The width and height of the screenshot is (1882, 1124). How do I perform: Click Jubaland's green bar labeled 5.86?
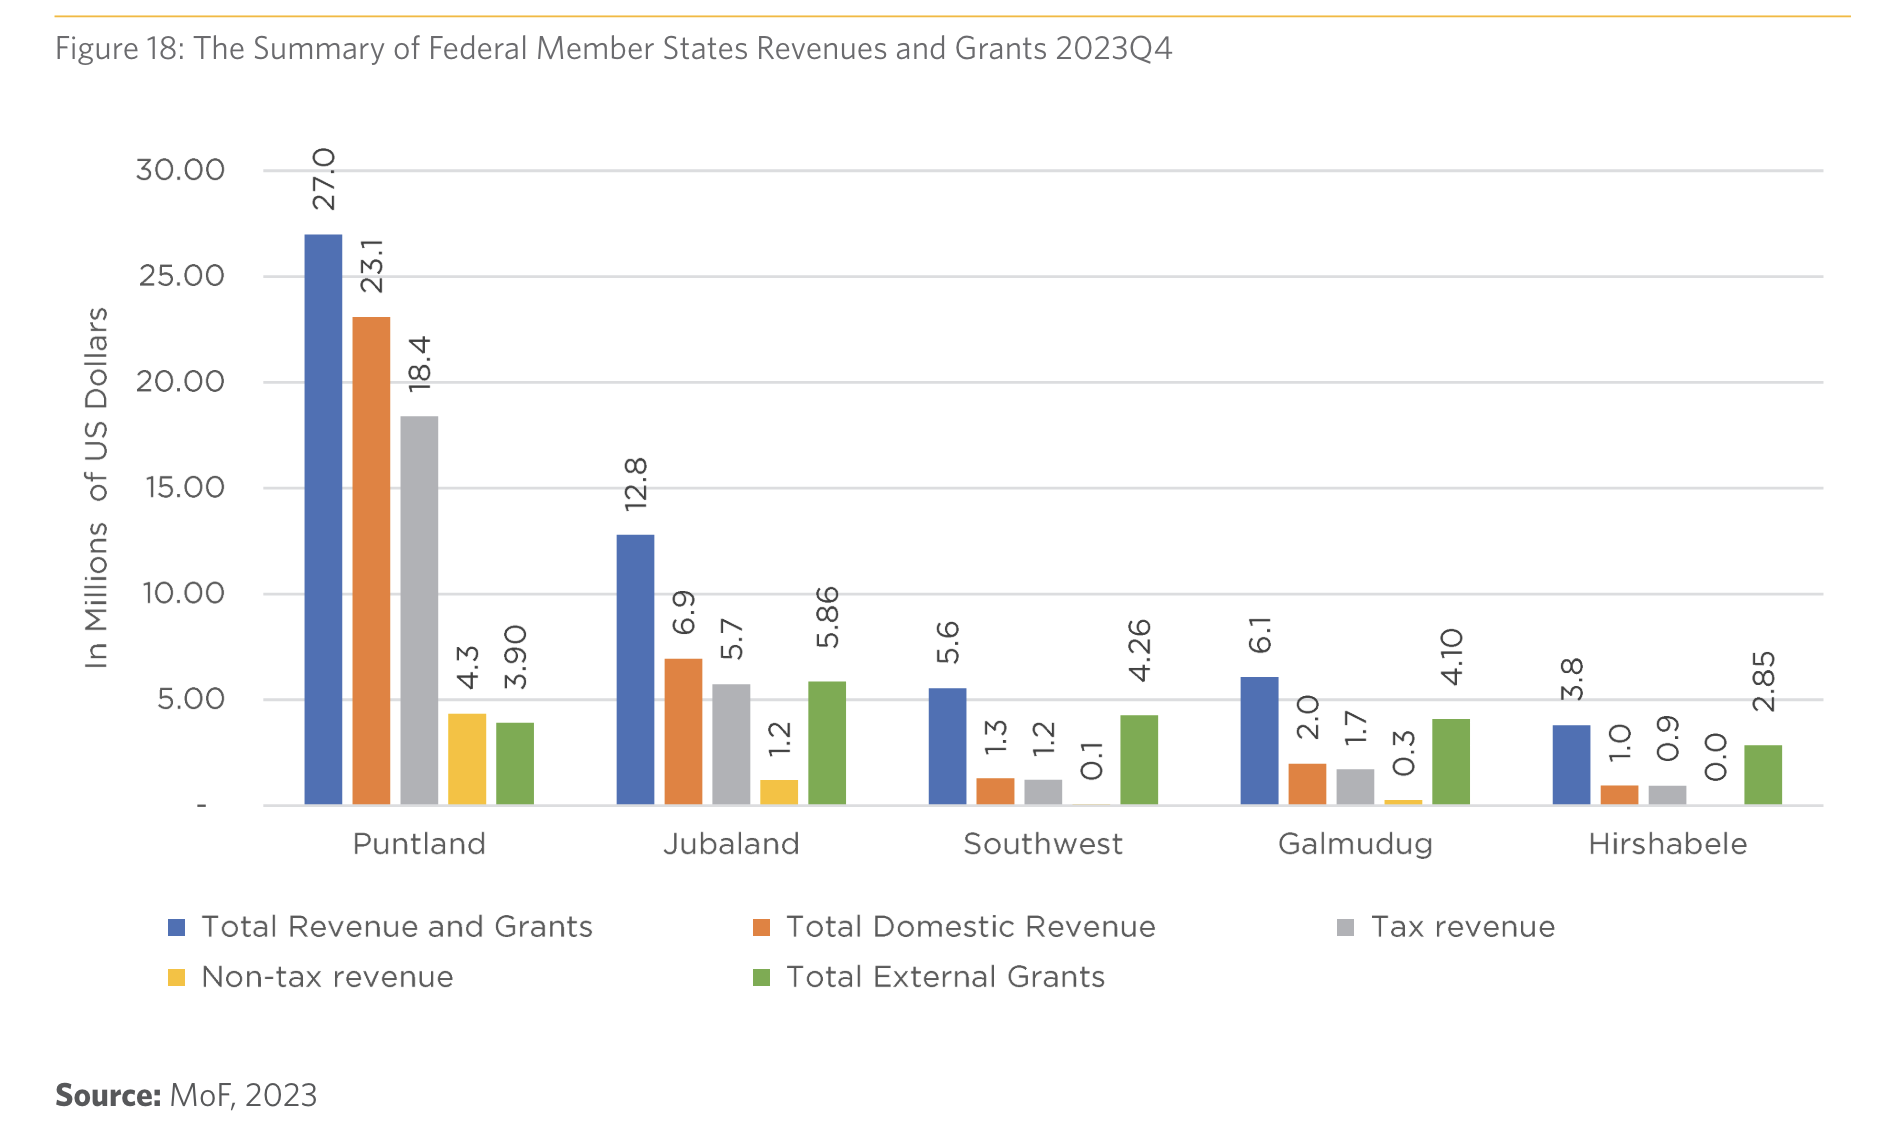pos(827,743)
